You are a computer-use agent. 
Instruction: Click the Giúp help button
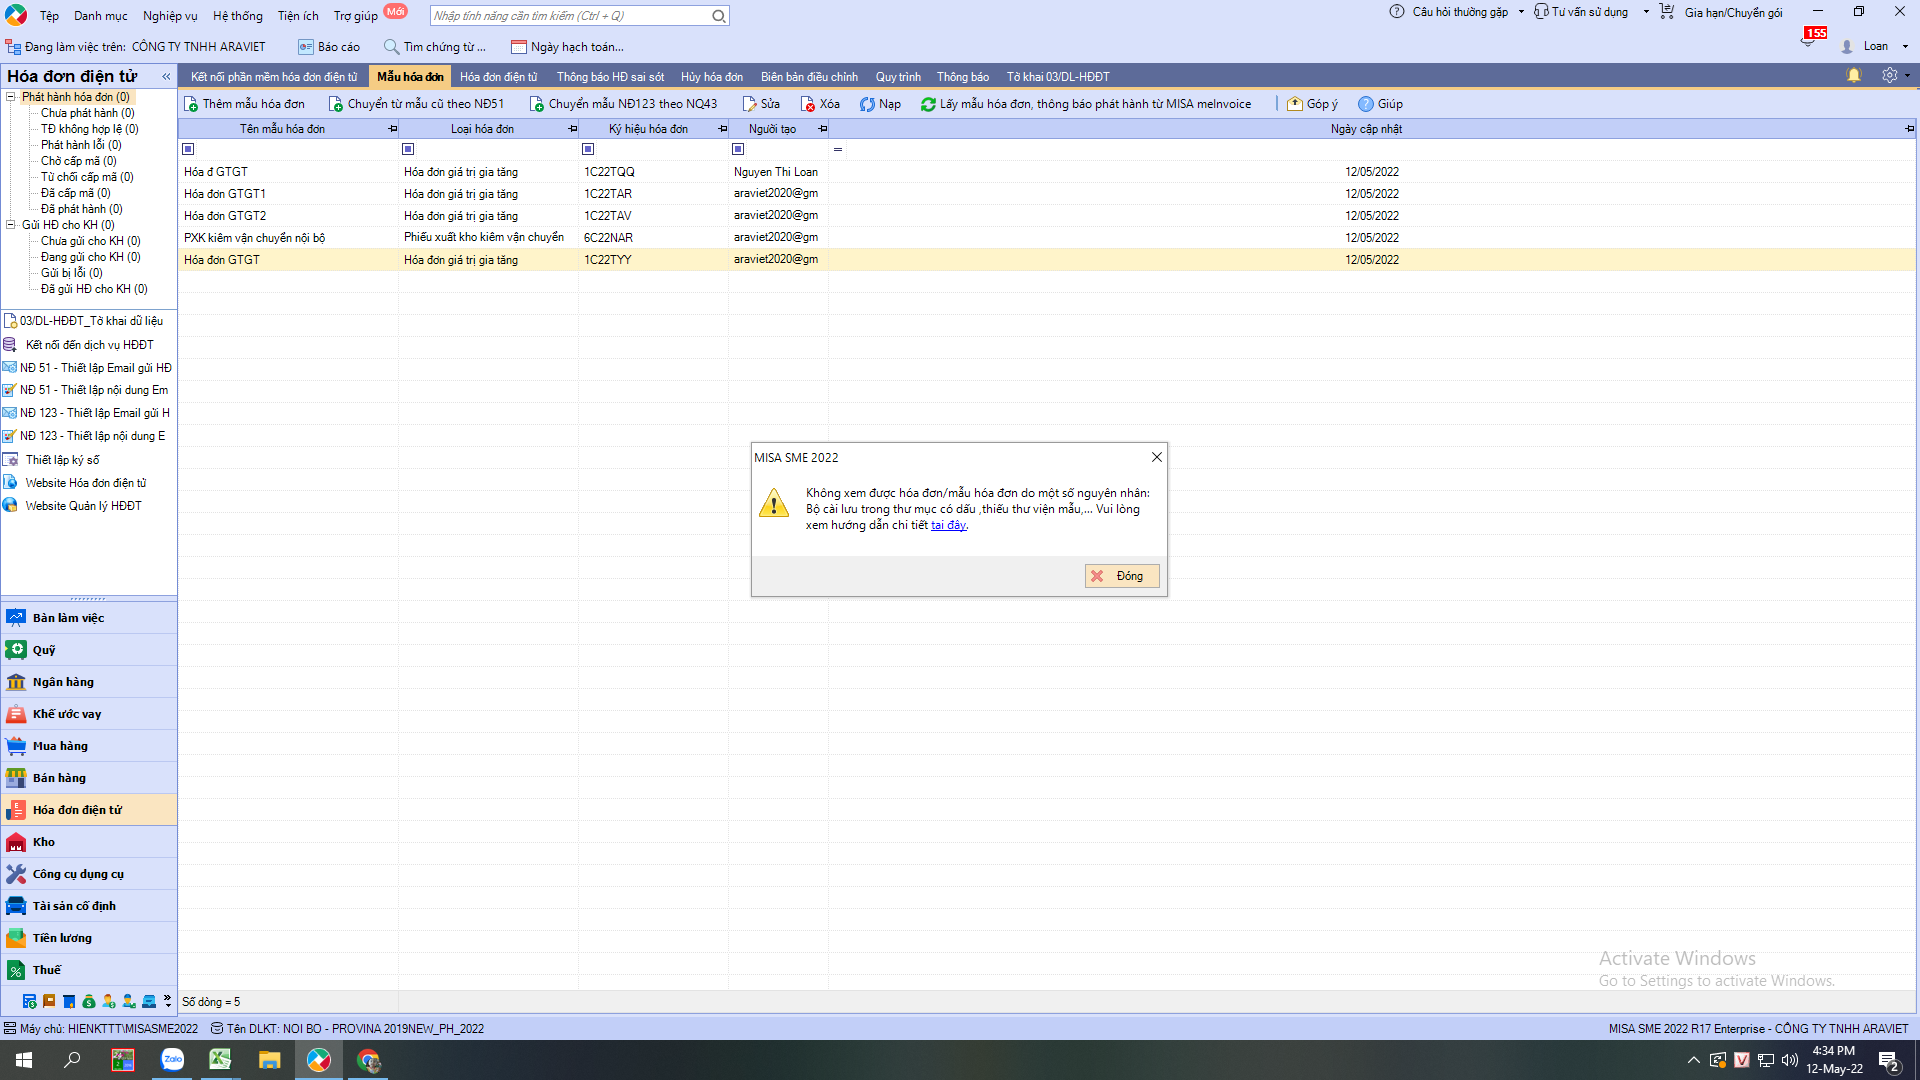coord(1380,104)
